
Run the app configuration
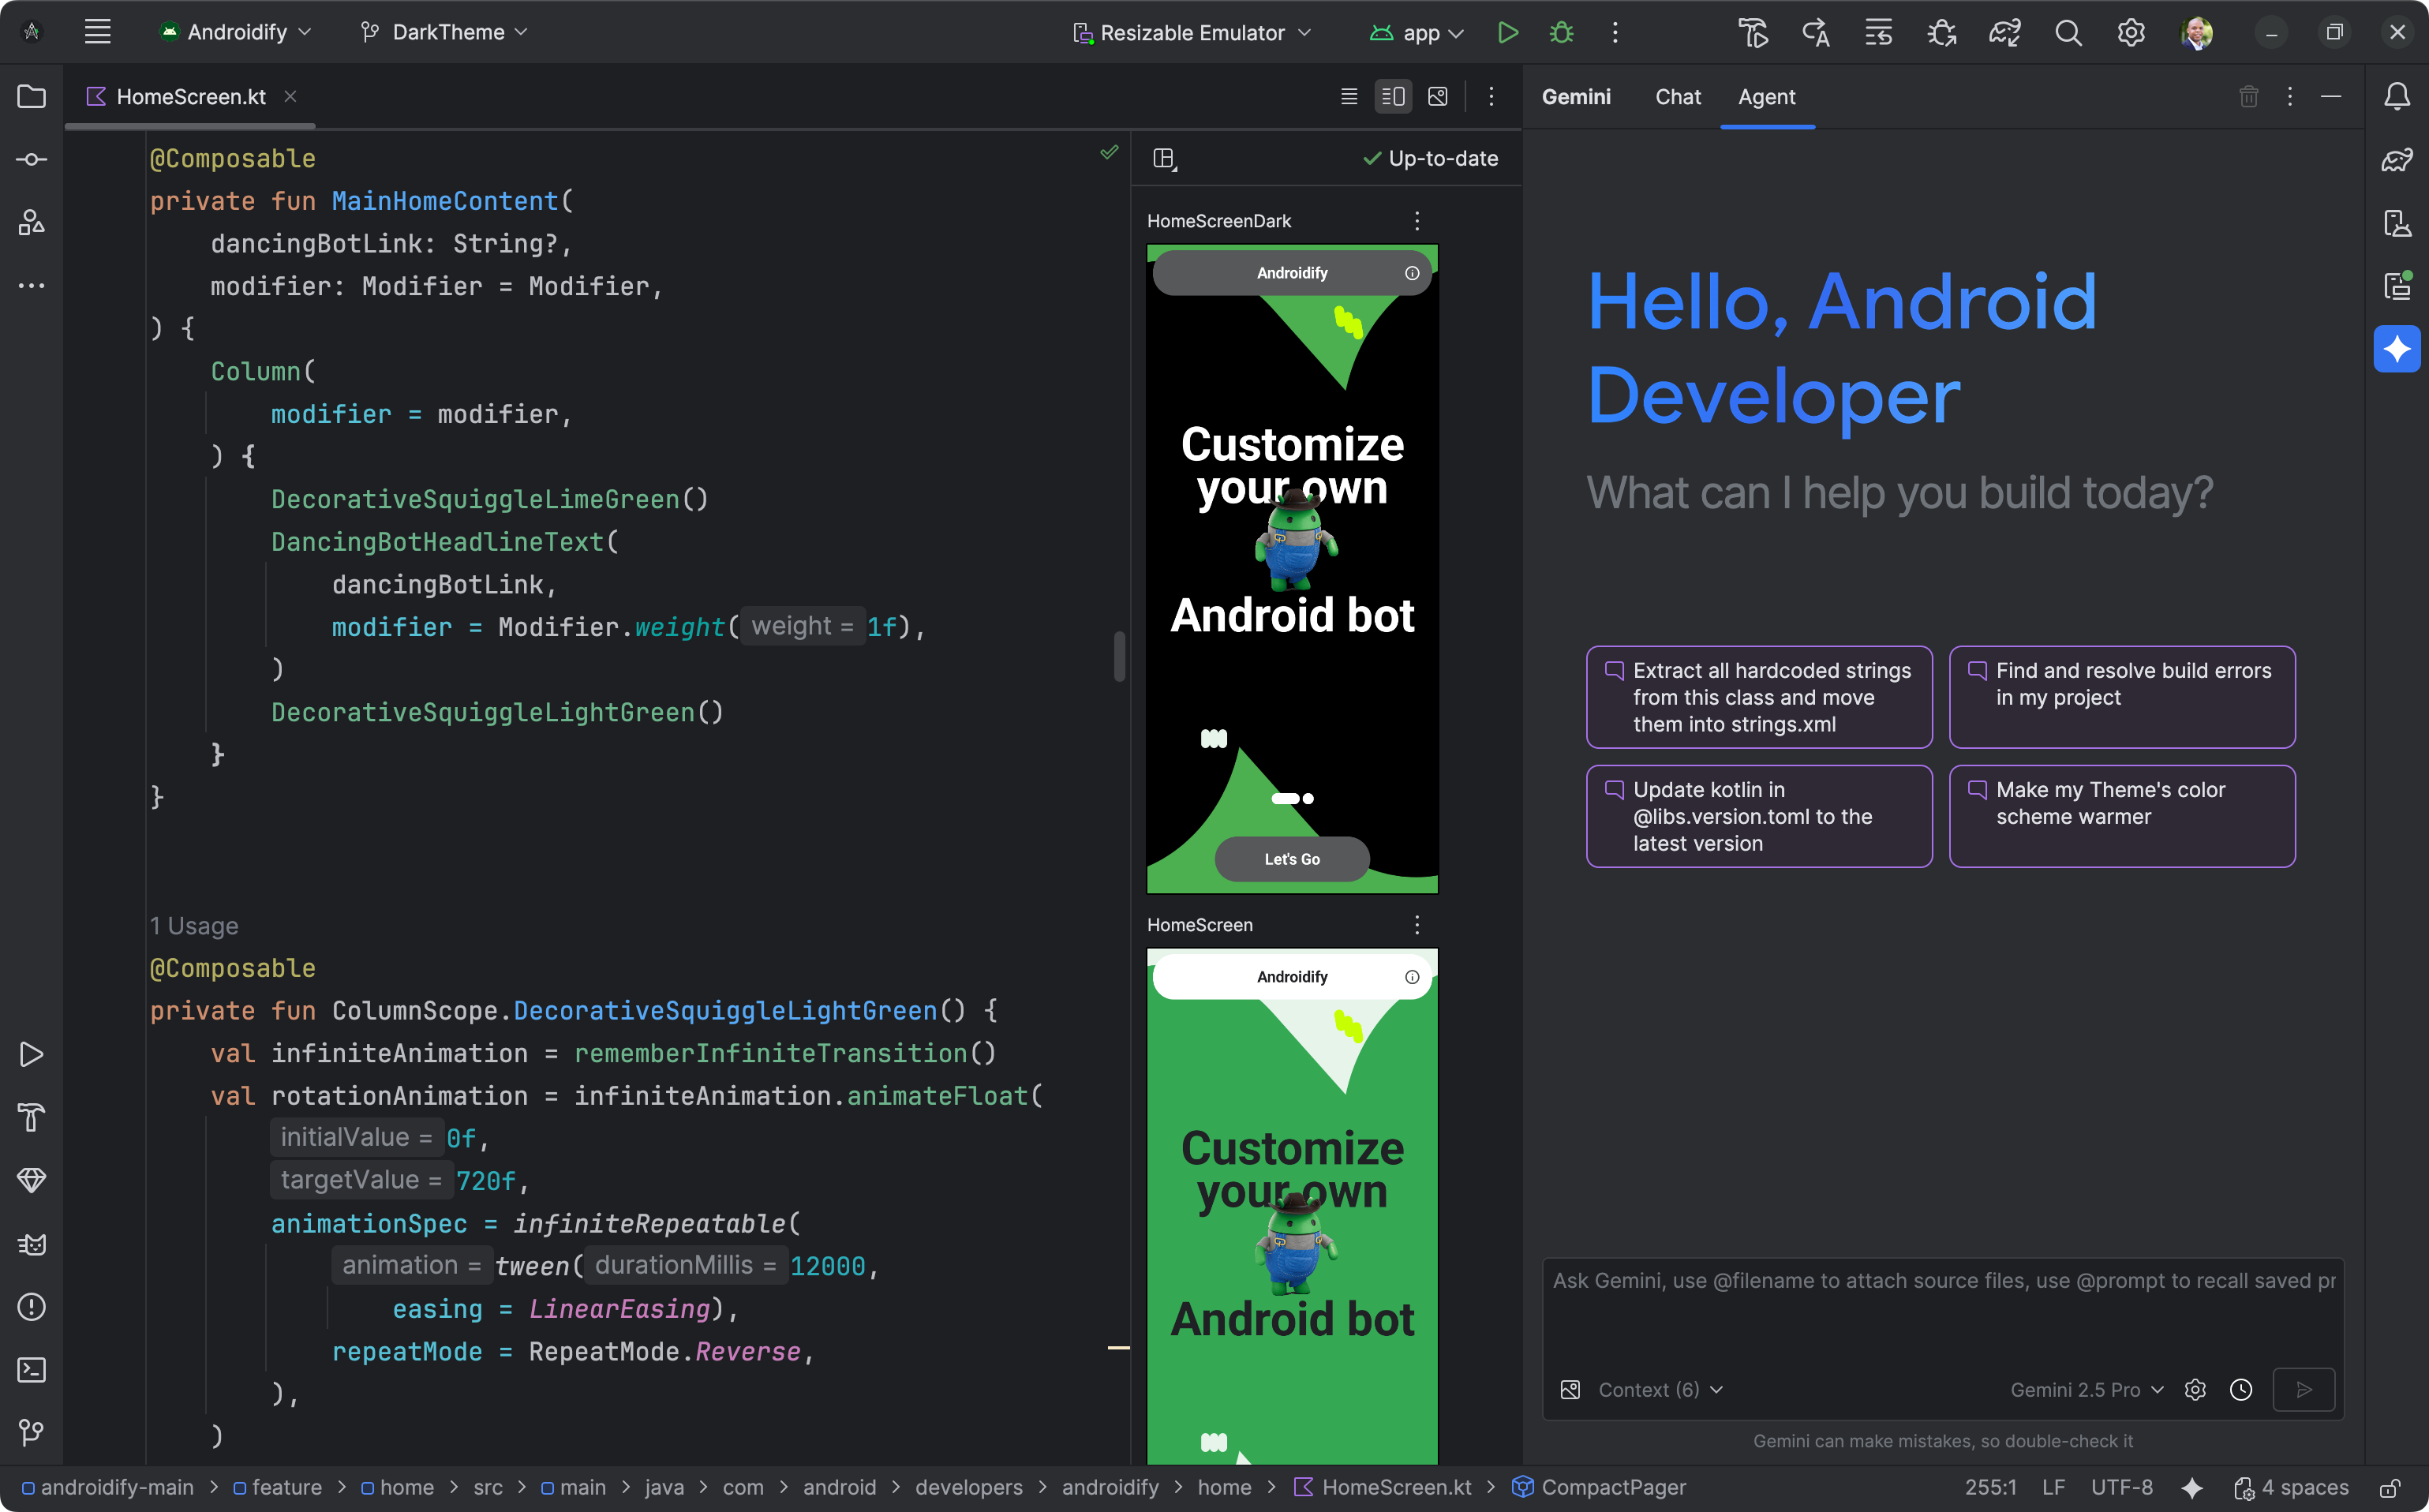click(x=1508, y=32)
